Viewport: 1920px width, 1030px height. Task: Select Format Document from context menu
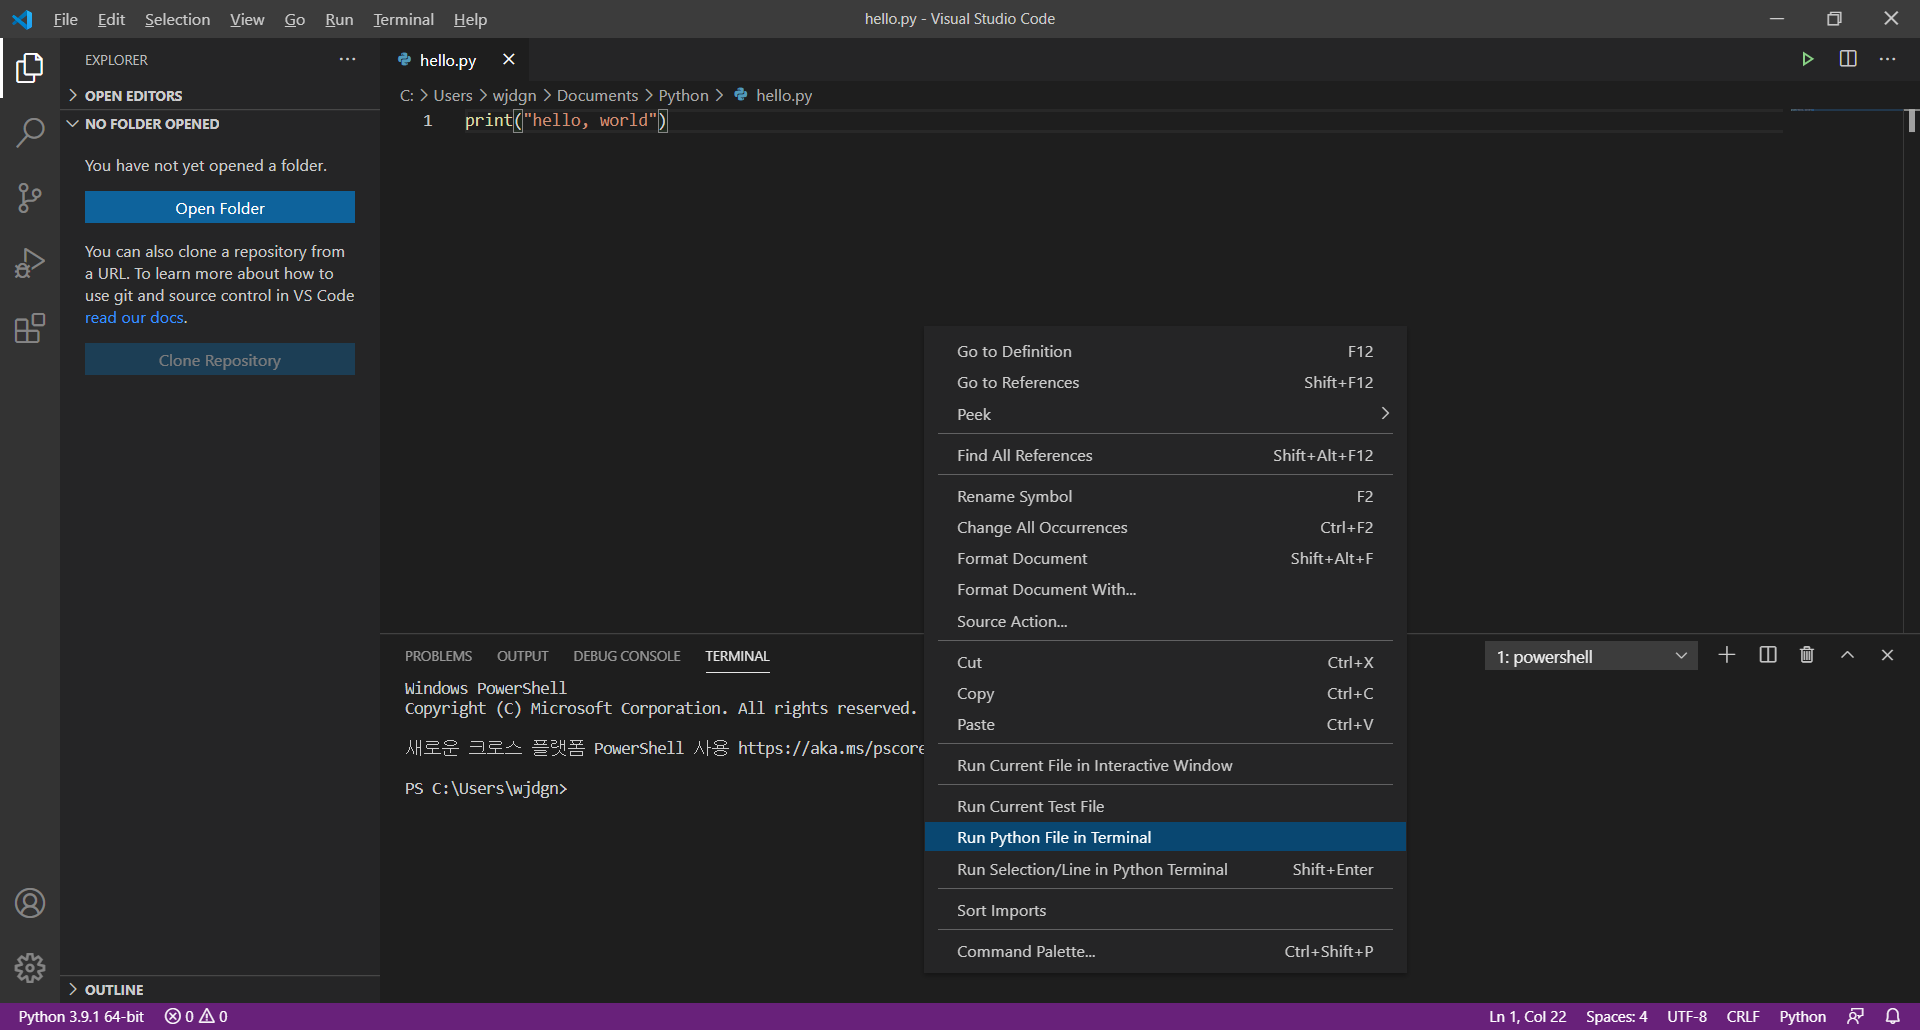pyautogui.click(x=1165, y=558)
